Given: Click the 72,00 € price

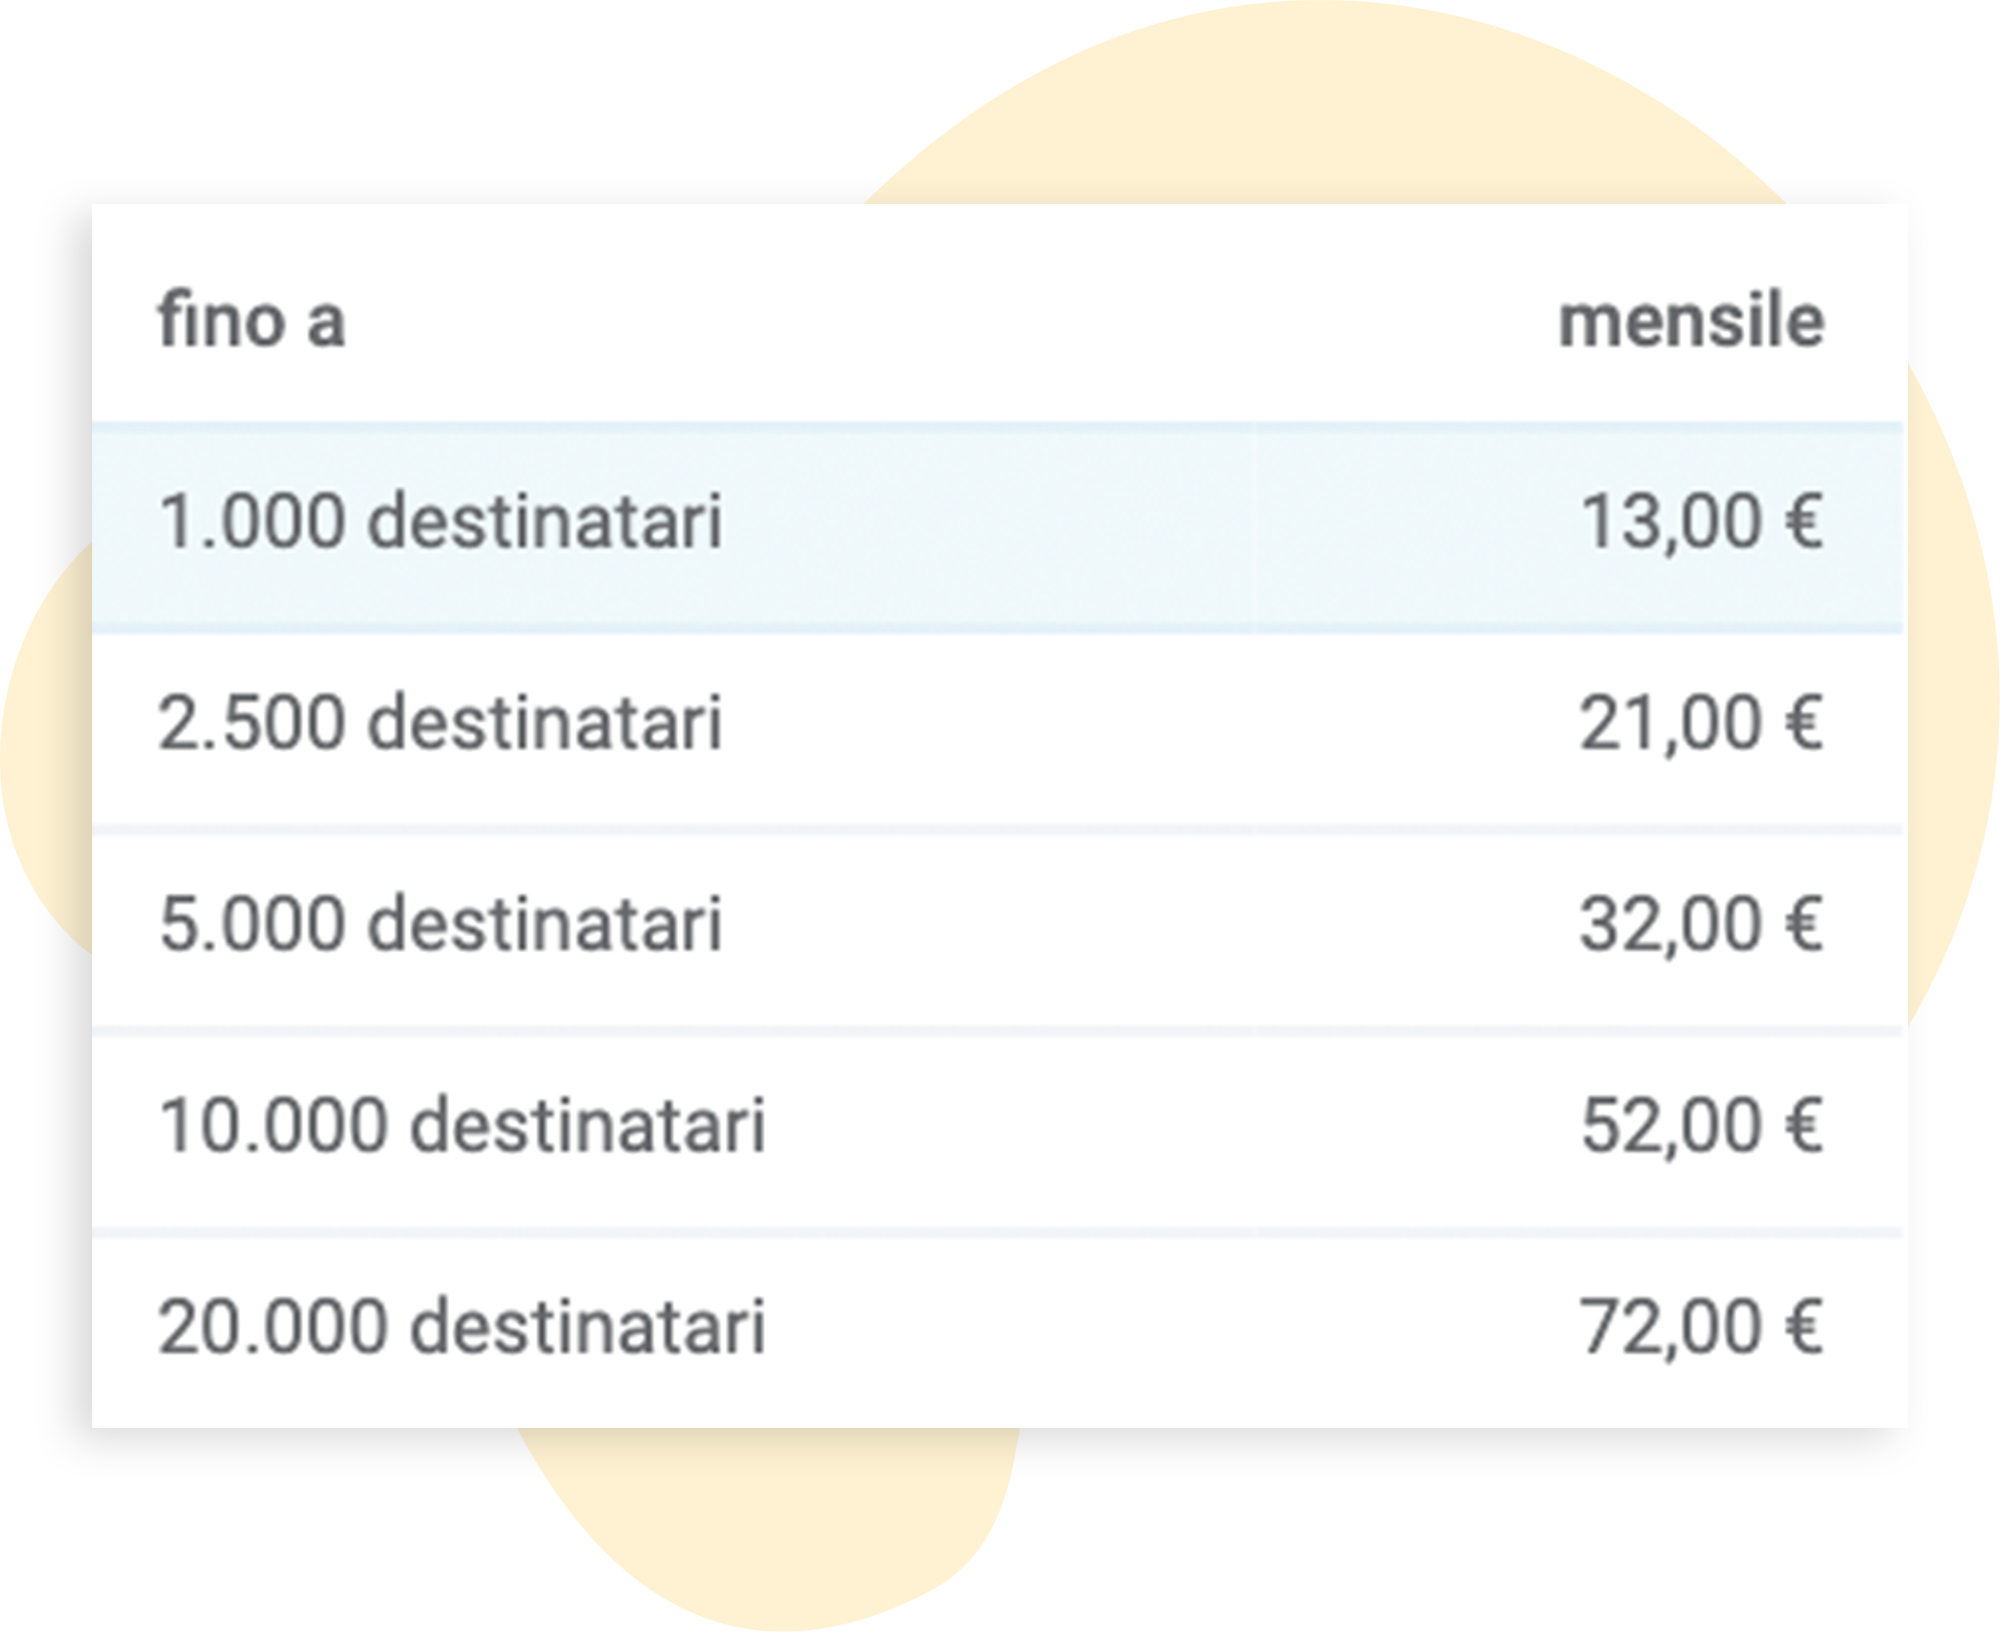Looking at the screenshot, I should 1702,1326.
